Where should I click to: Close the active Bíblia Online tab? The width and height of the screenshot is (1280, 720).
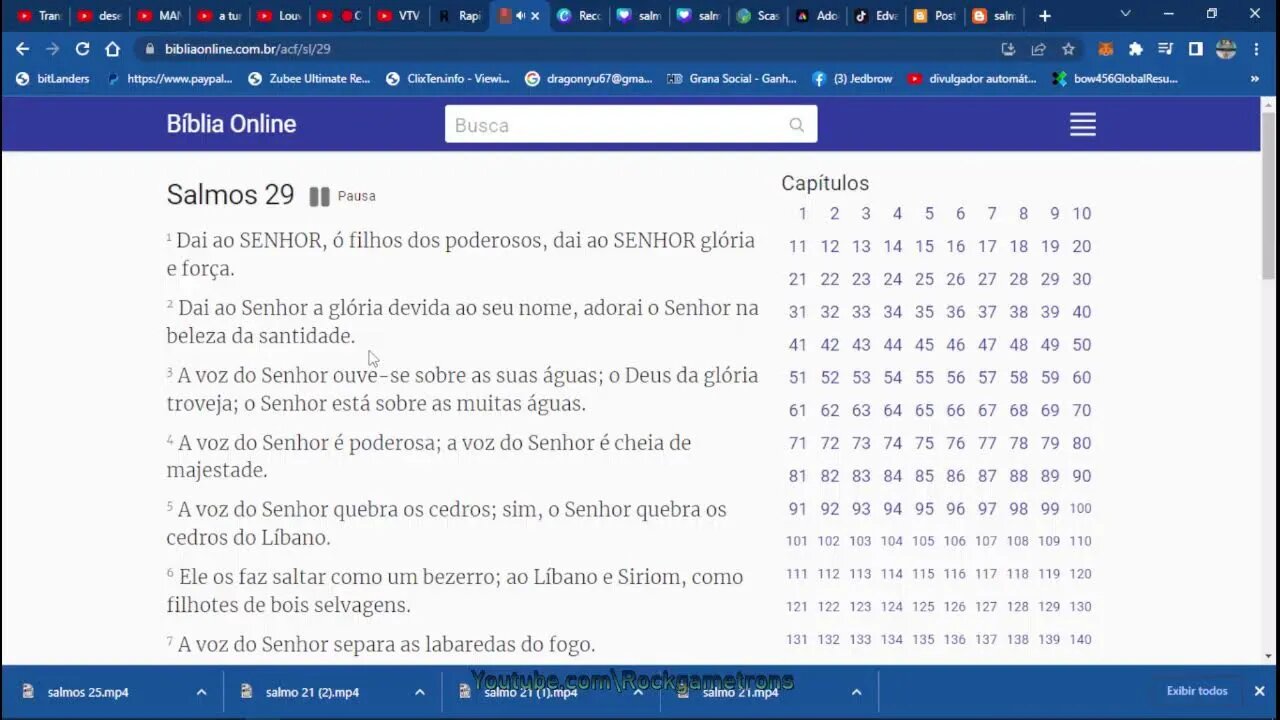click(x=535, y=16)
